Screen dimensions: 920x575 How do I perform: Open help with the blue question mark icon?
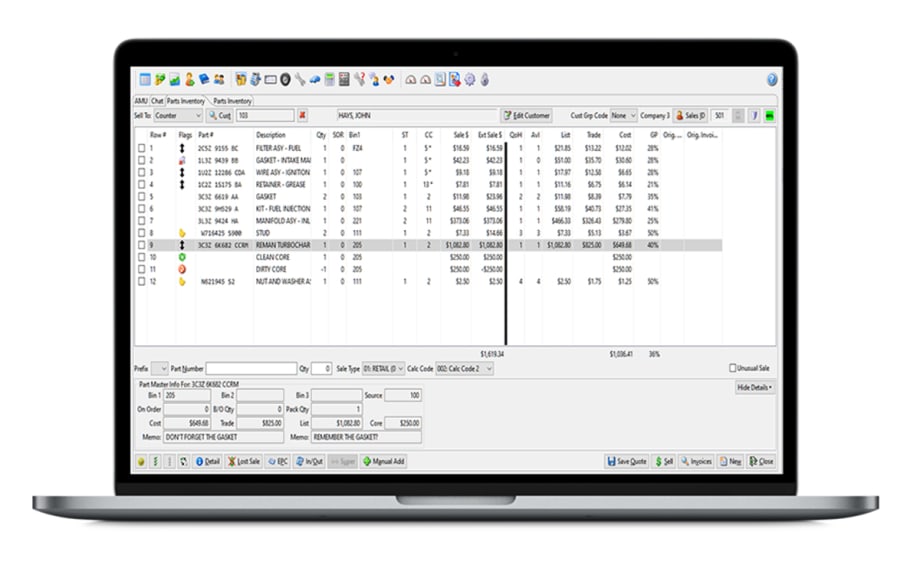pyautogui.click(x=772, y=79)
